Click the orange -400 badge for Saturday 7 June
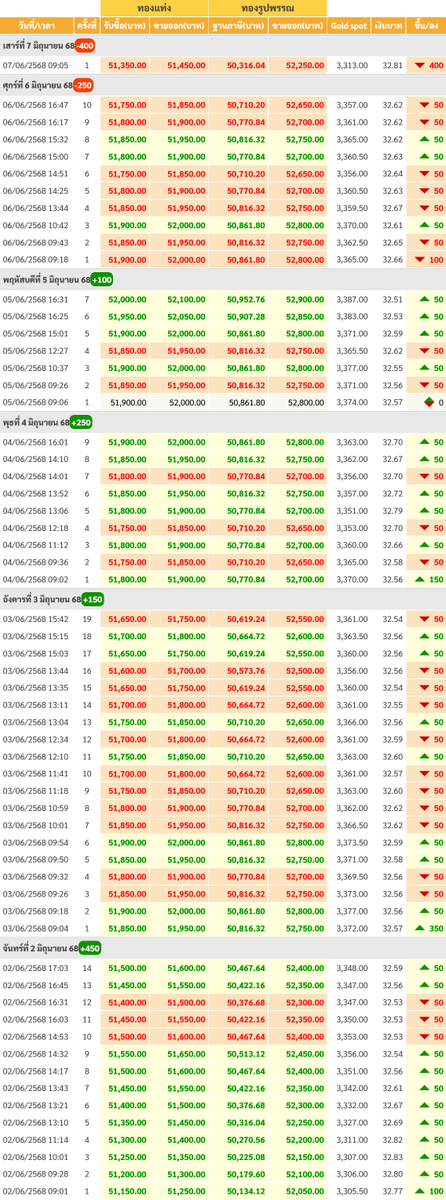 pyautogui.click(x=85, y=46)
